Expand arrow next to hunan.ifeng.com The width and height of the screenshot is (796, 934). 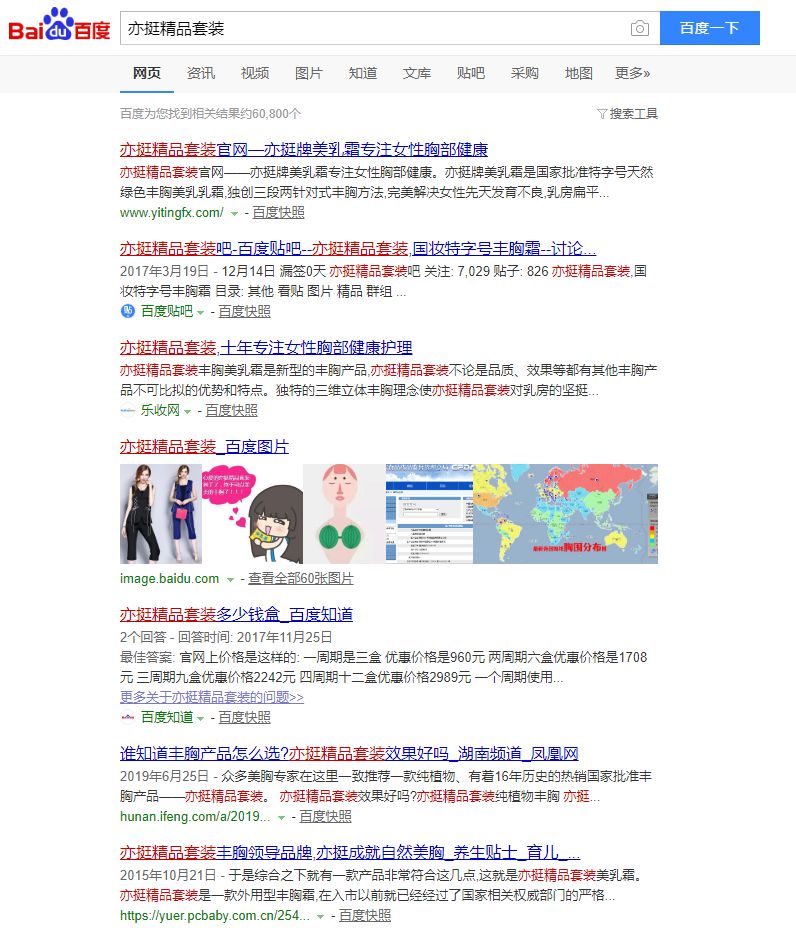(281, 817)
